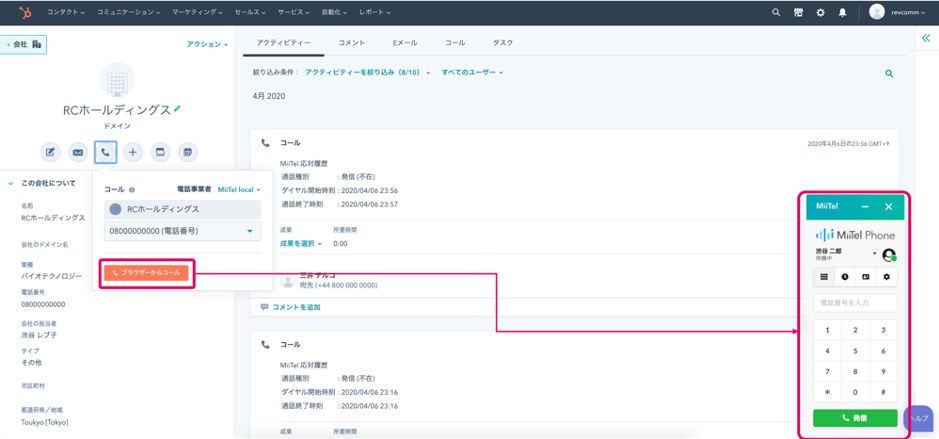Open the MiiTel local provider dropdown
The height and width of the screenshot is (439, 939).
(x=240, y=189)
